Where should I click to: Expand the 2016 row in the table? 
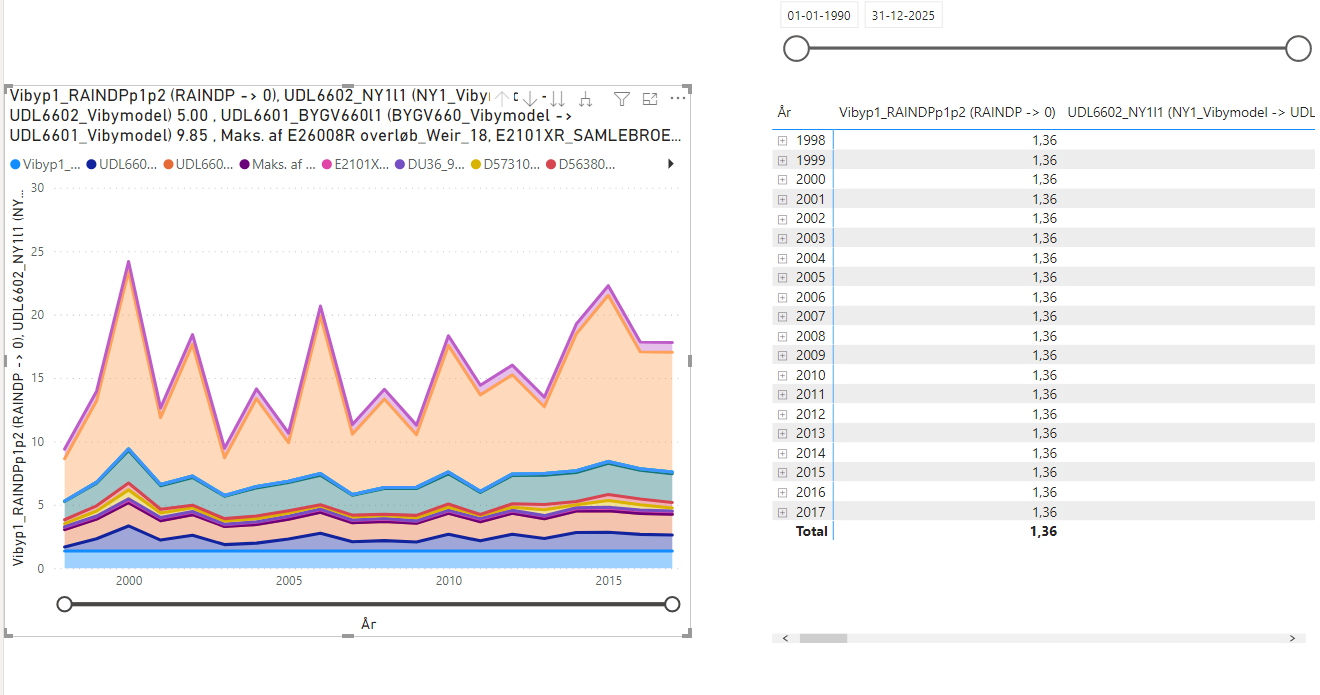point(782,492)
